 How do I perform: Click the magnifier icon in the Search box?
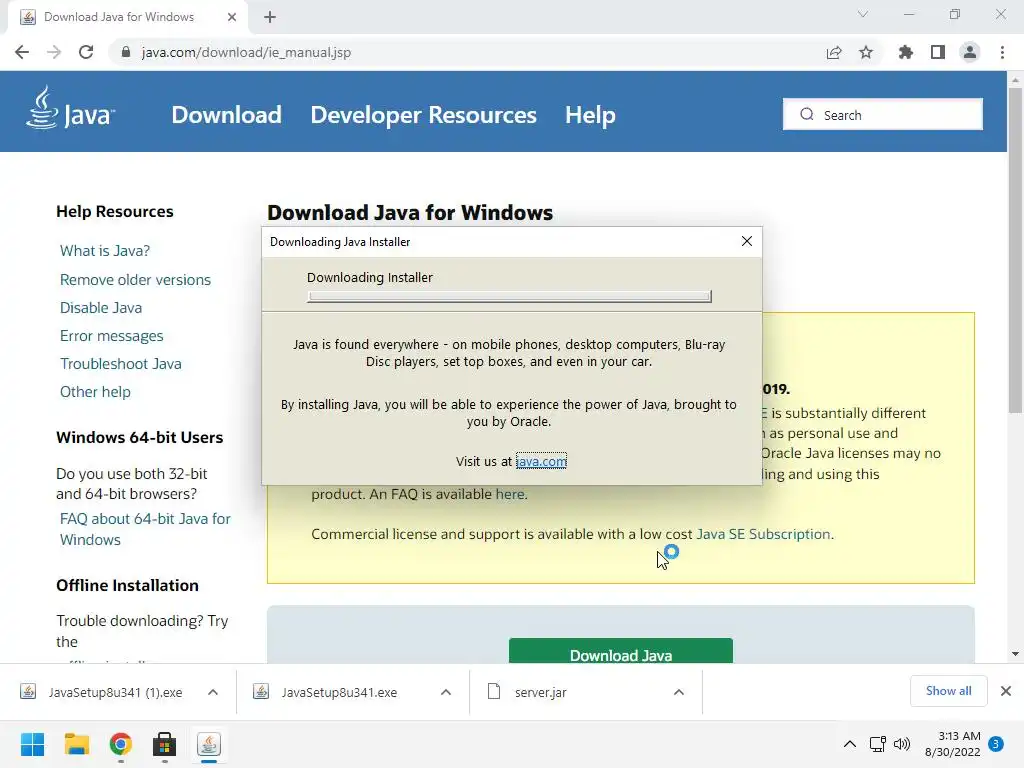point(807,114)
